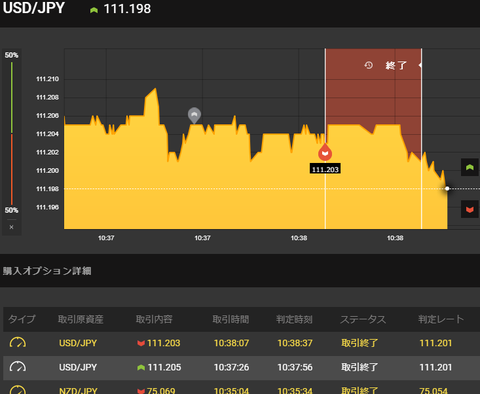The image size is (480, 394).
Task: Click the 111.210 y-axis label
Action: (47, 79)
